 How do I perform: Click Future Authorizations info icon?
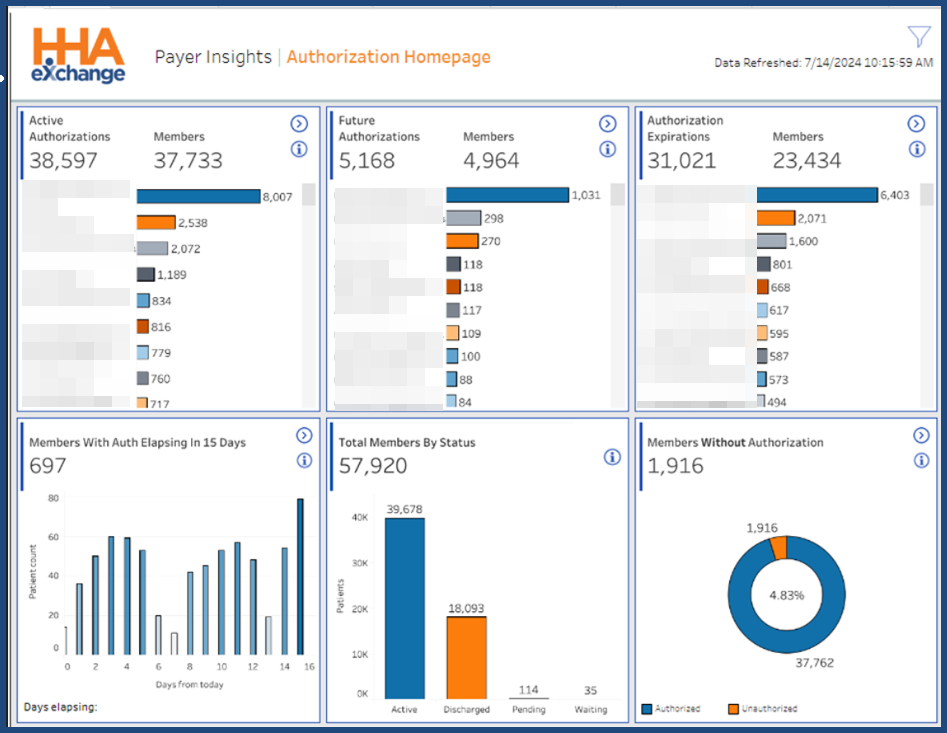tap(607, 149)
